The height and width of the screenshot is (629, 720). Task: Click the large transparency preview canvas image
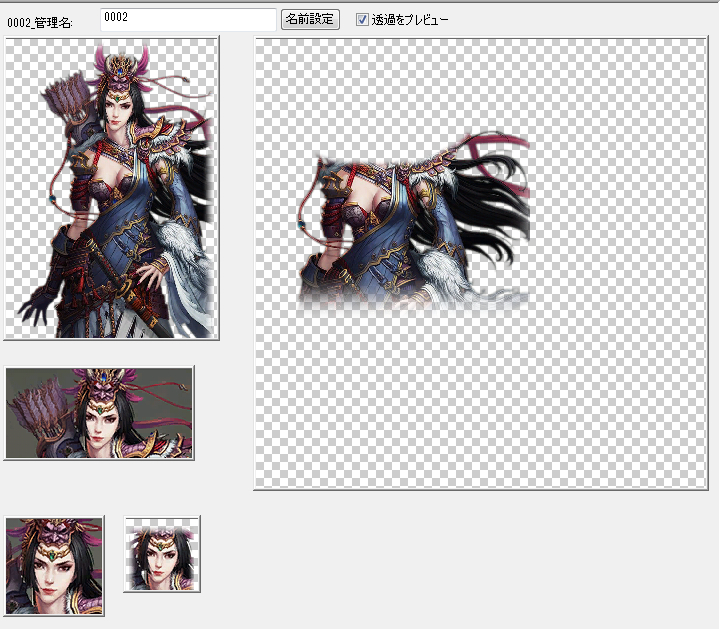(481, 264)
